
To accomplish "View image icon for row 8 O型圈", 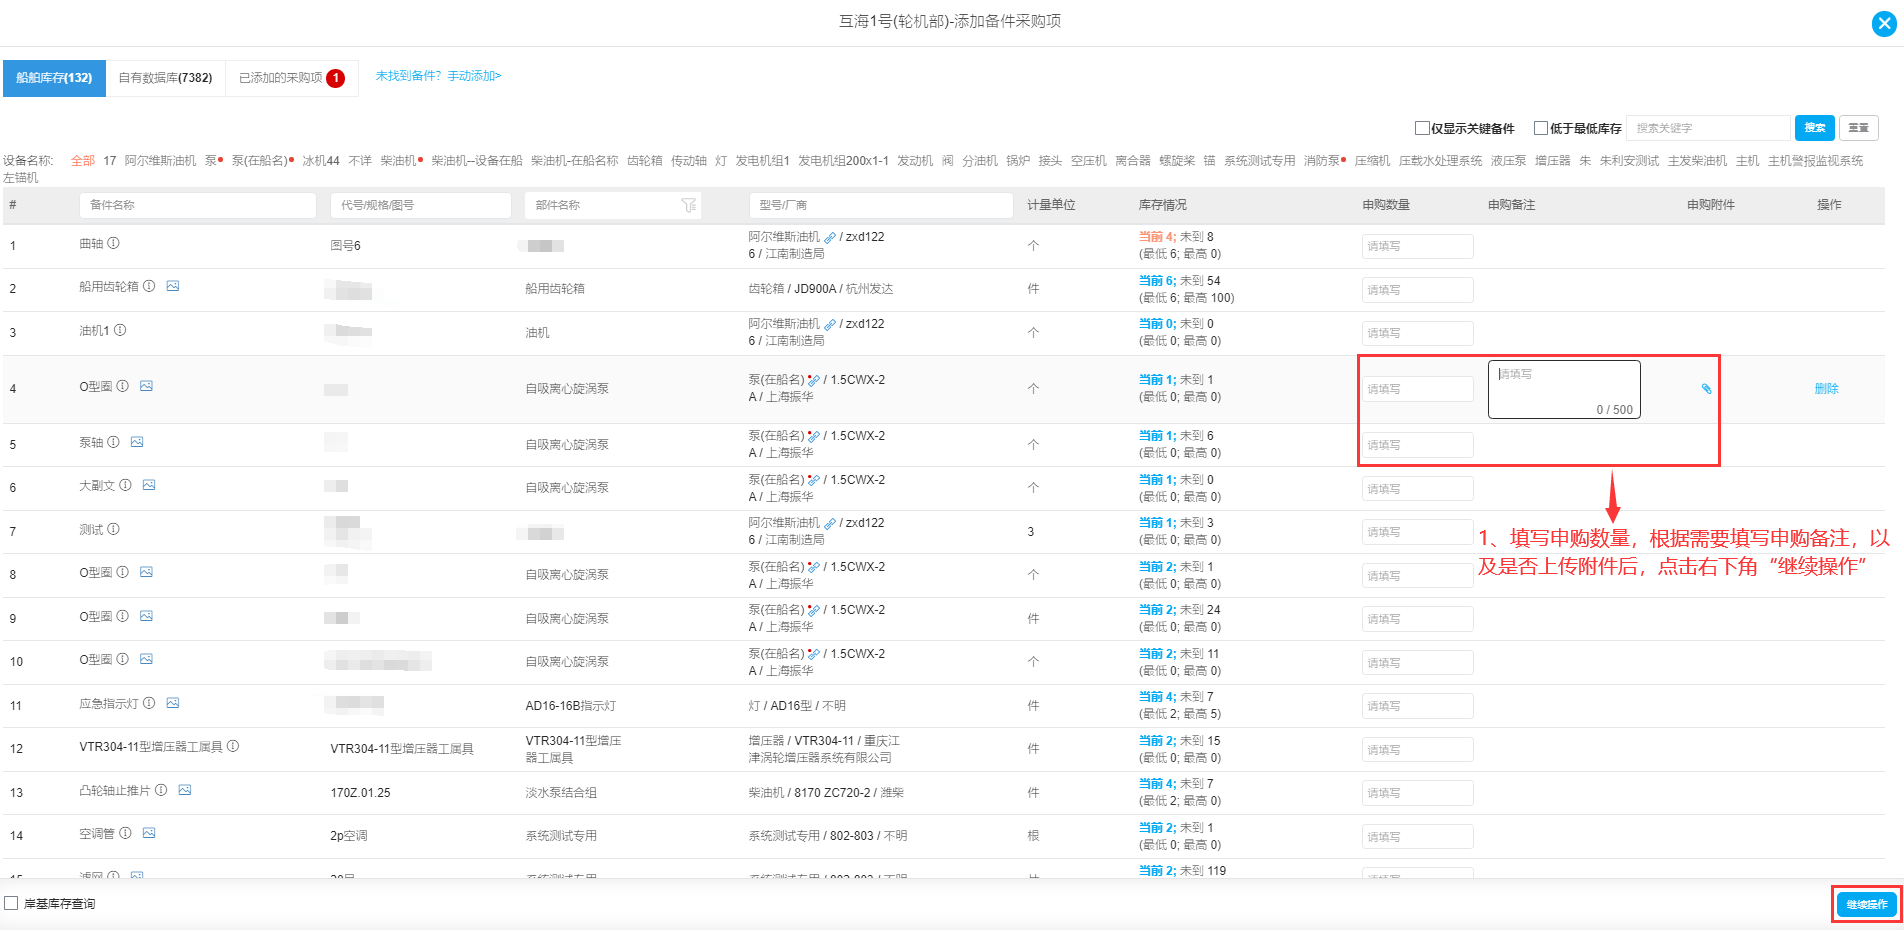I will (x=146, y=572).
